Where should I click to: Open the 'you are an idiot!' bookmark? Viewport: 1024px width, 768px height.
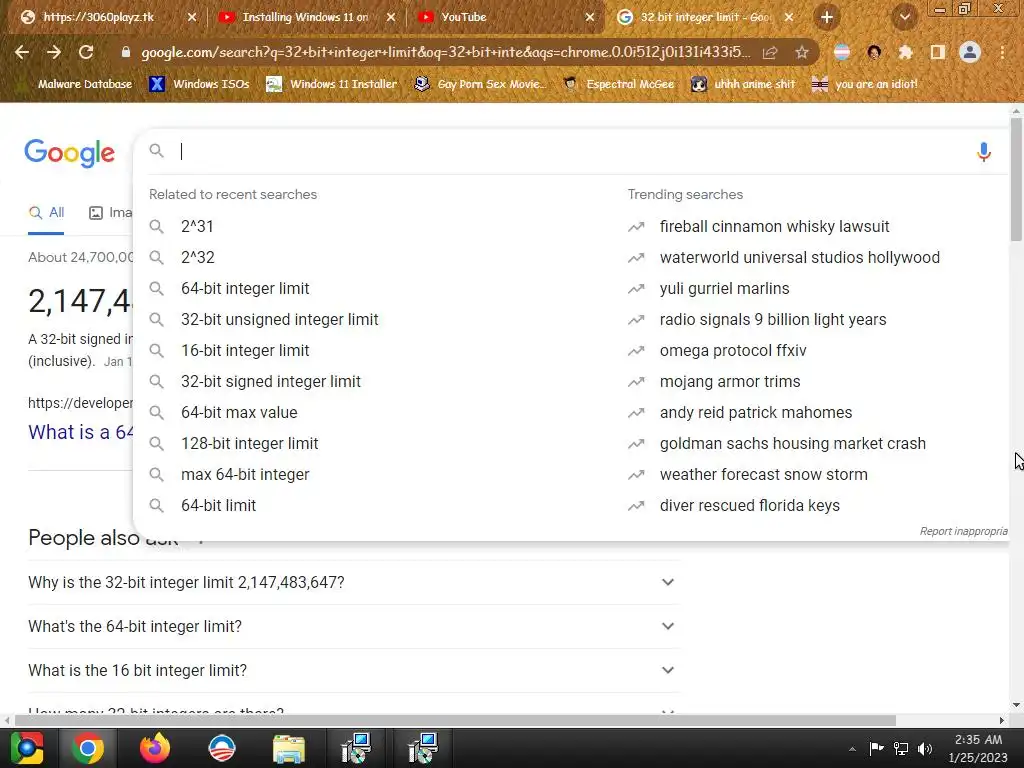point(865,84)
